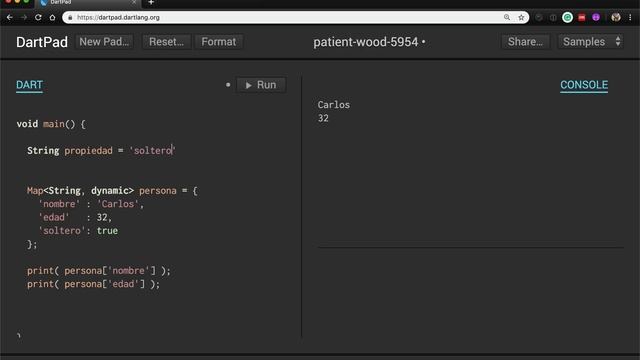Select the DartPad browser tab
Screen dimensions: 640x360
[88, 2]
